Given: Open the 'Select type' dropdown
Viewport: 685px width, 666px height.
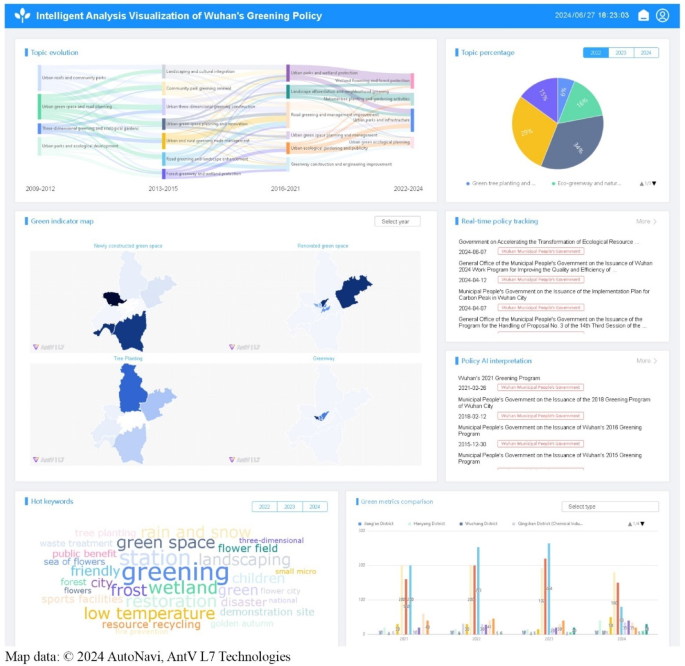Looking at the screenshot, I should (610, 507).
